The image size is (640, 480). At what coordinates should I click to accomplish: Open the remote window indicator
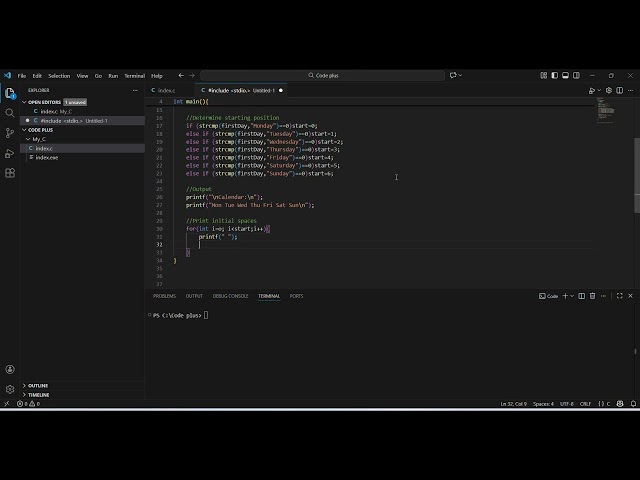tap(7, 404)
